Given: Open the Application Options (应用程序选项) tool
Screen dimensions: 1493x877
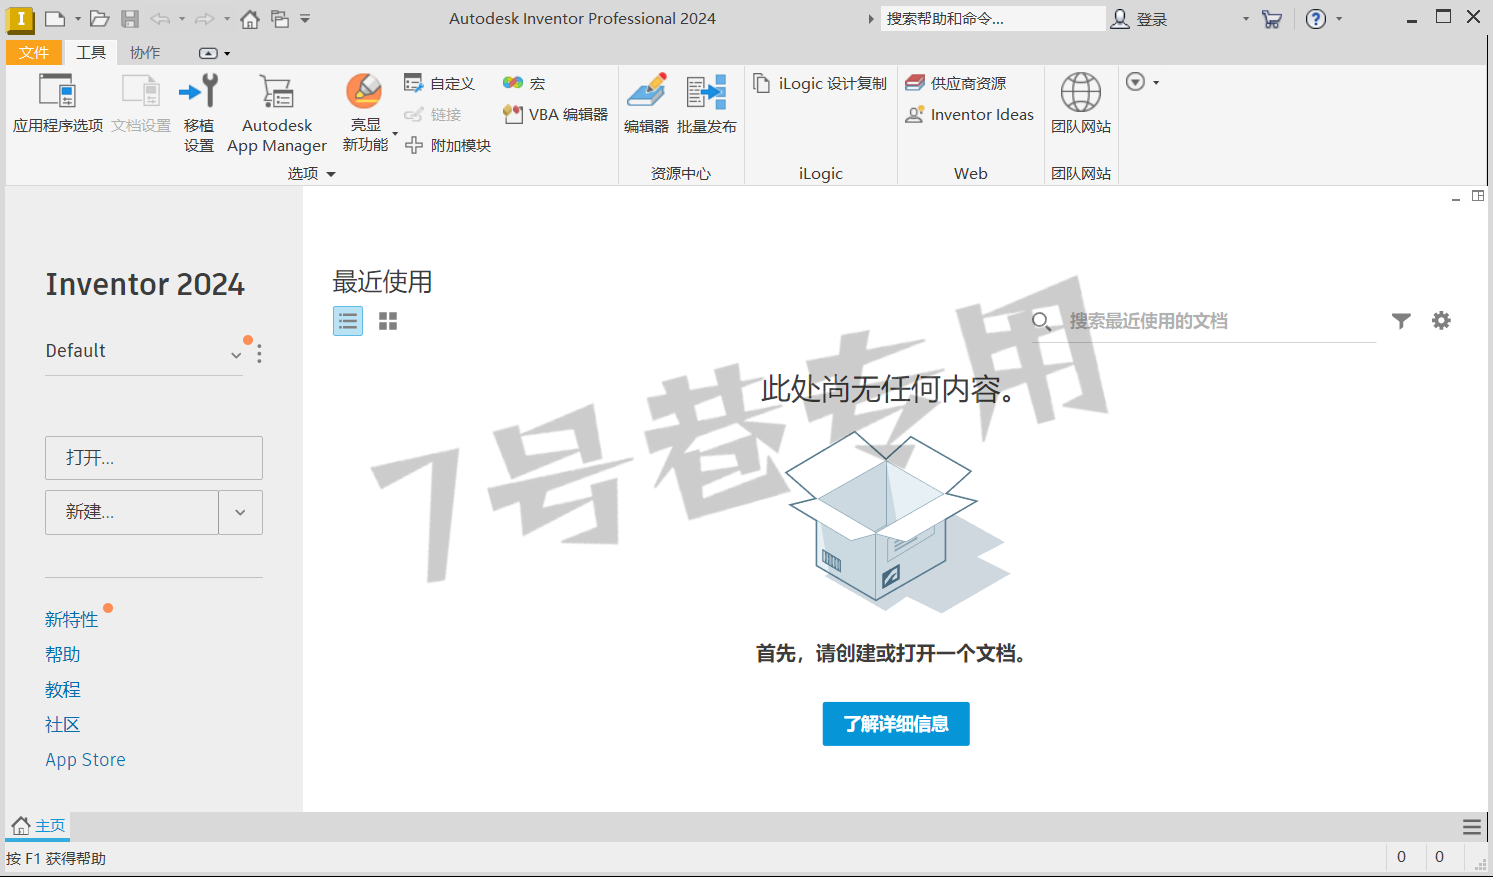Looking at the screenshot, I should [57, 104].
